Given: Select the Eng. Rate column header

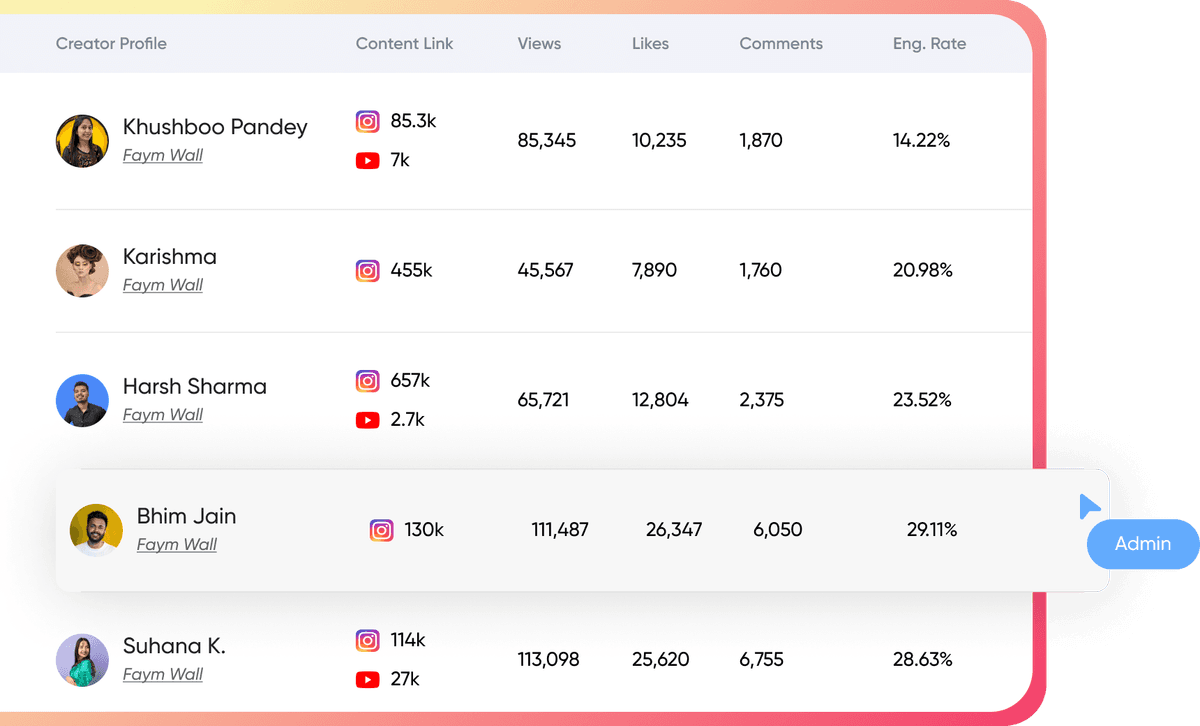Looking at the screenshot, I should pos(929,44).
